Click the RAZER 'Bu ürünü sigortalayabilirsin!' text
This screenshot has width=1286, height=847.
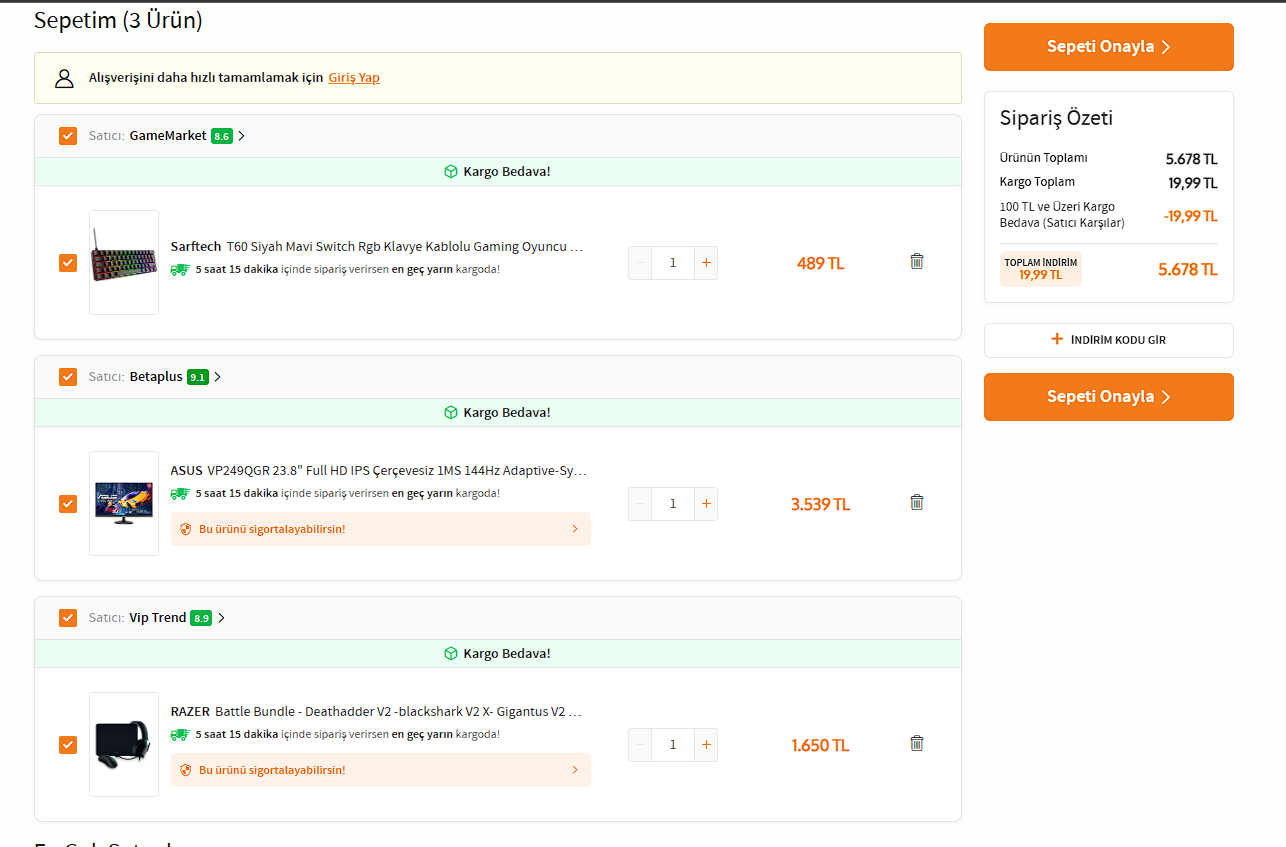272,770
